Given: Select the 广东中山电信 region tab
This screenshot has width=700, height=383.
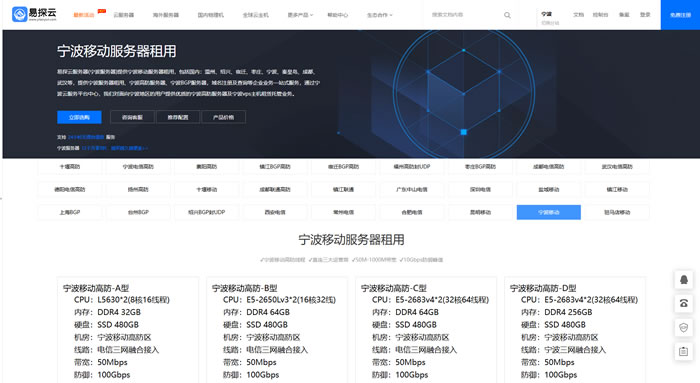Looking at the screenshot, I should (x=412, y=189).
